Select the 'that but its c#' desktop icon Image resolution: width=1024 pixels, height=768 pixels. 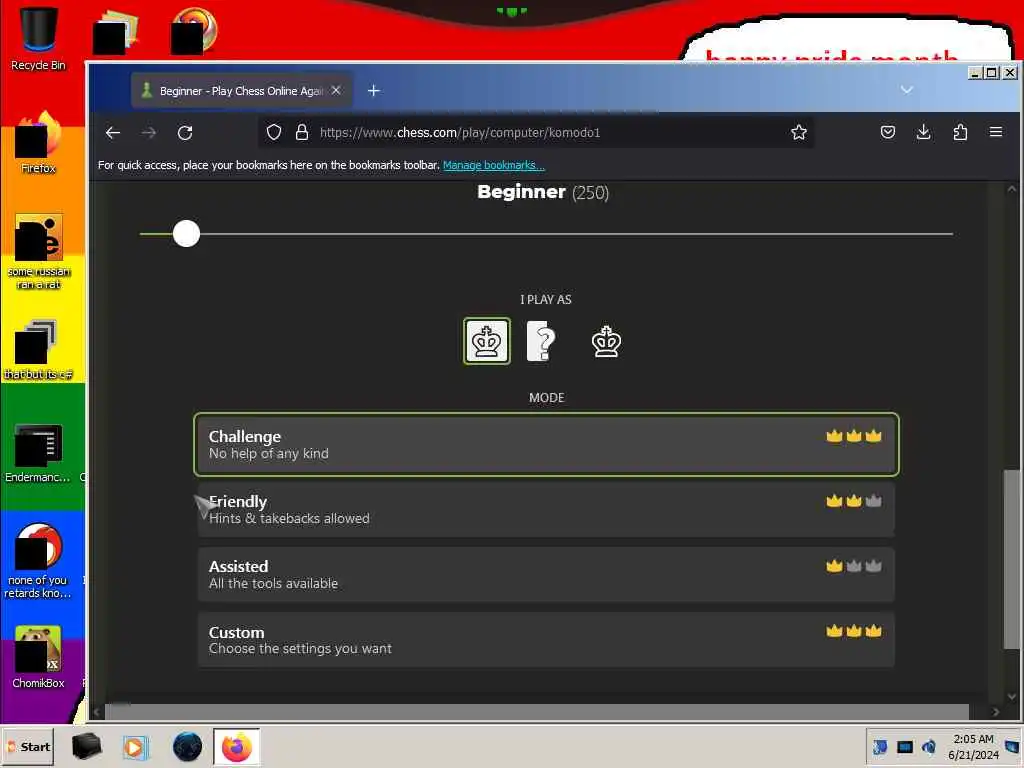click(38, 349)
